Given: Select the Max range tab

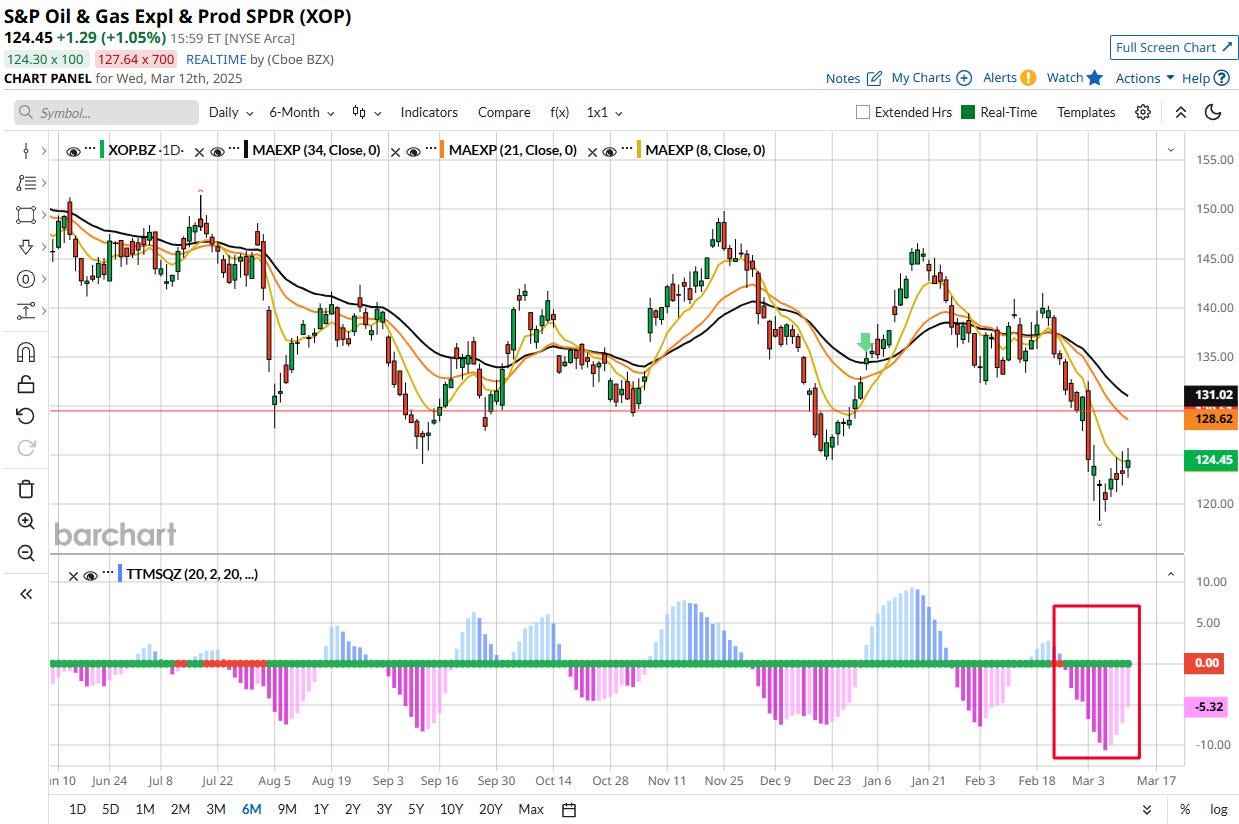Looking at the screenshot, I should coord(531,809).
